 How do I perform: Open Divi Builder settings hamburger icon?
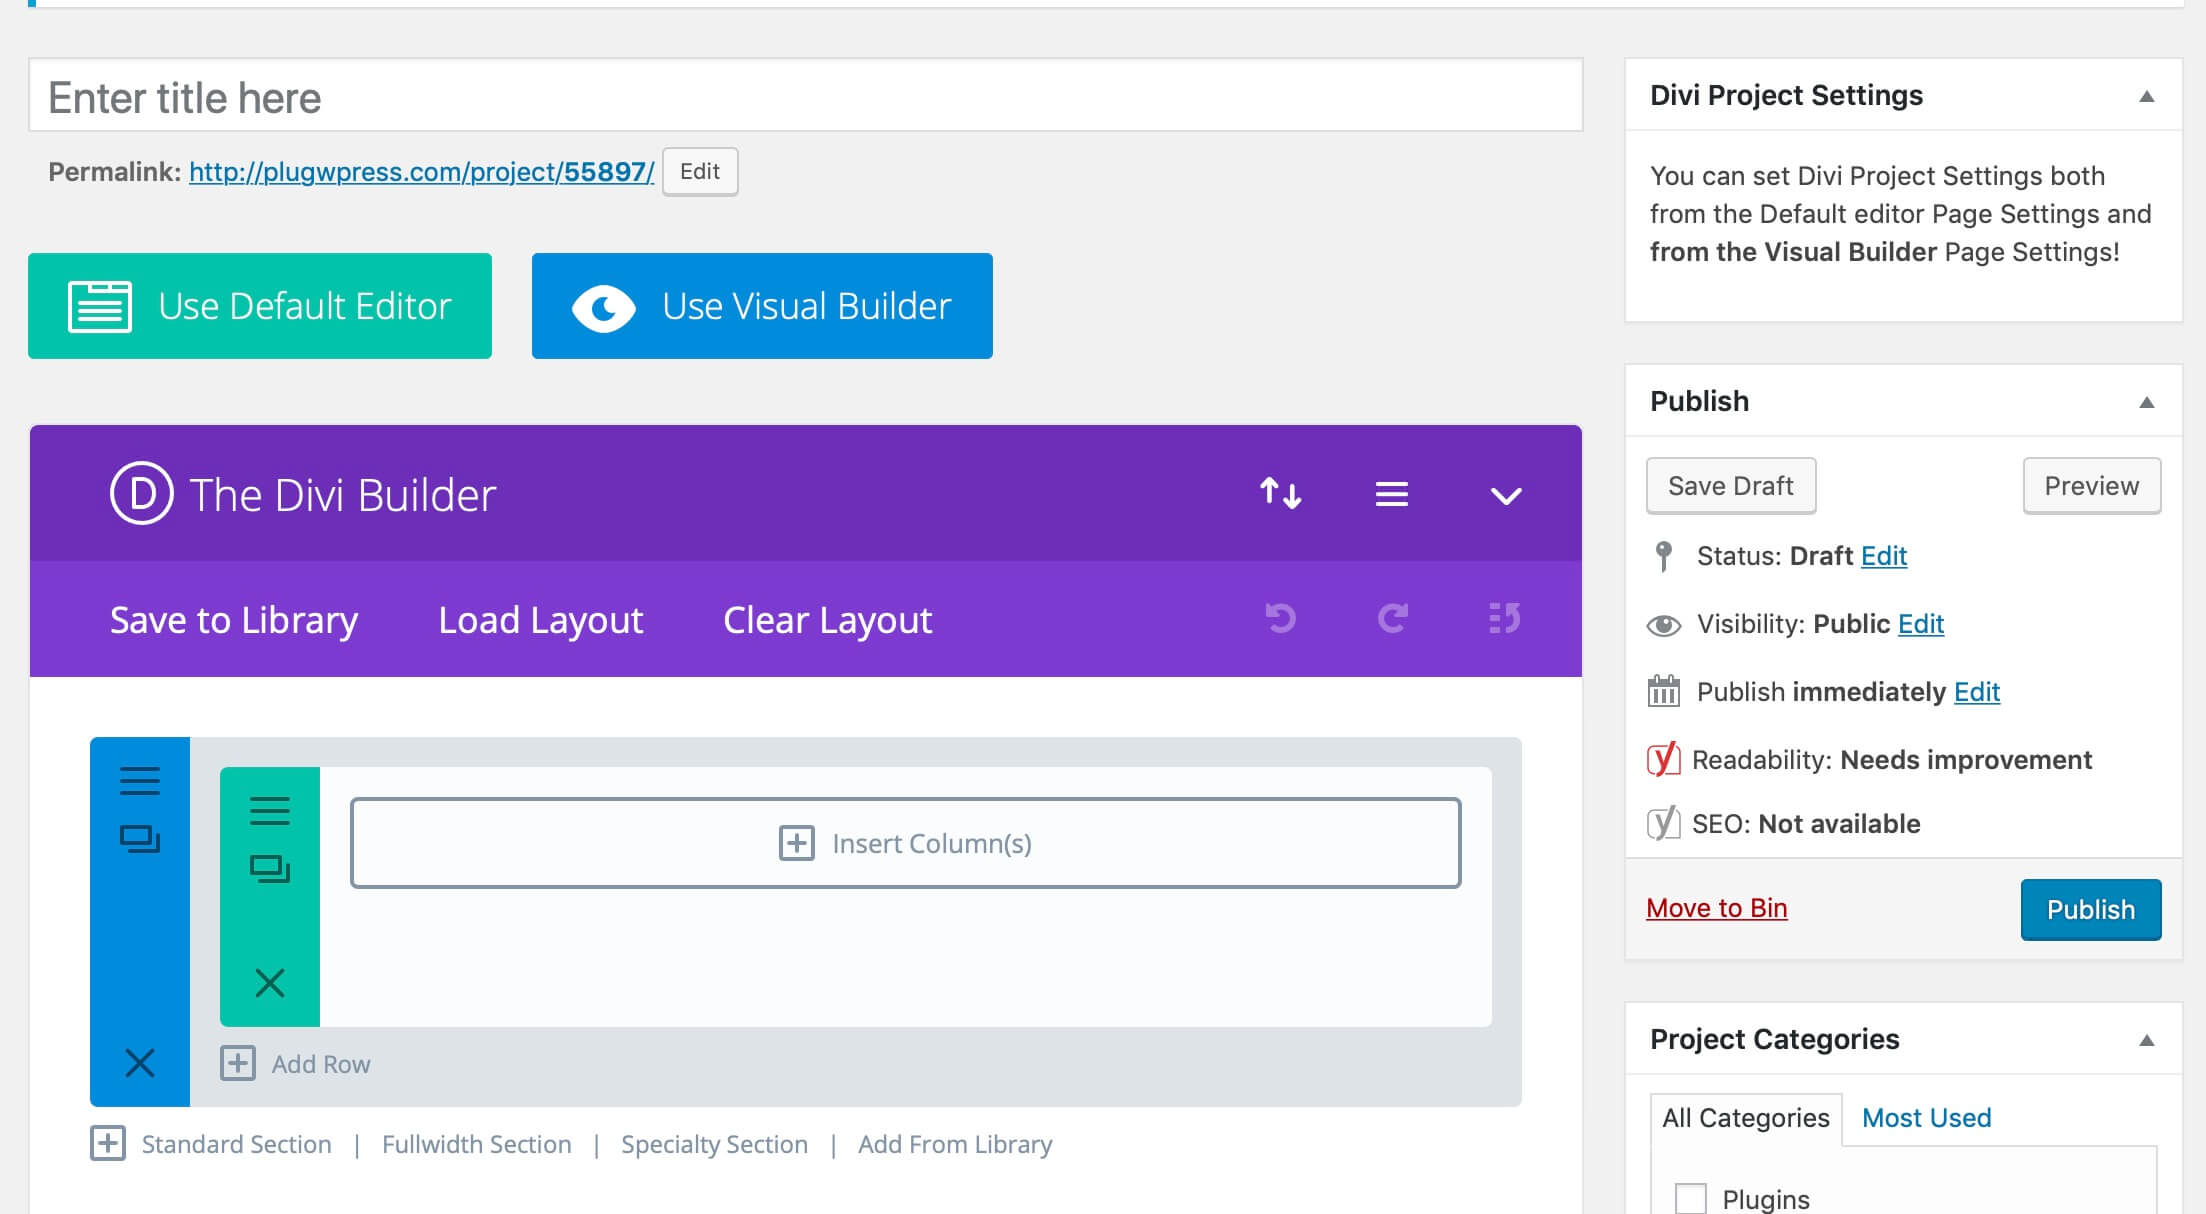[1391, 494]
